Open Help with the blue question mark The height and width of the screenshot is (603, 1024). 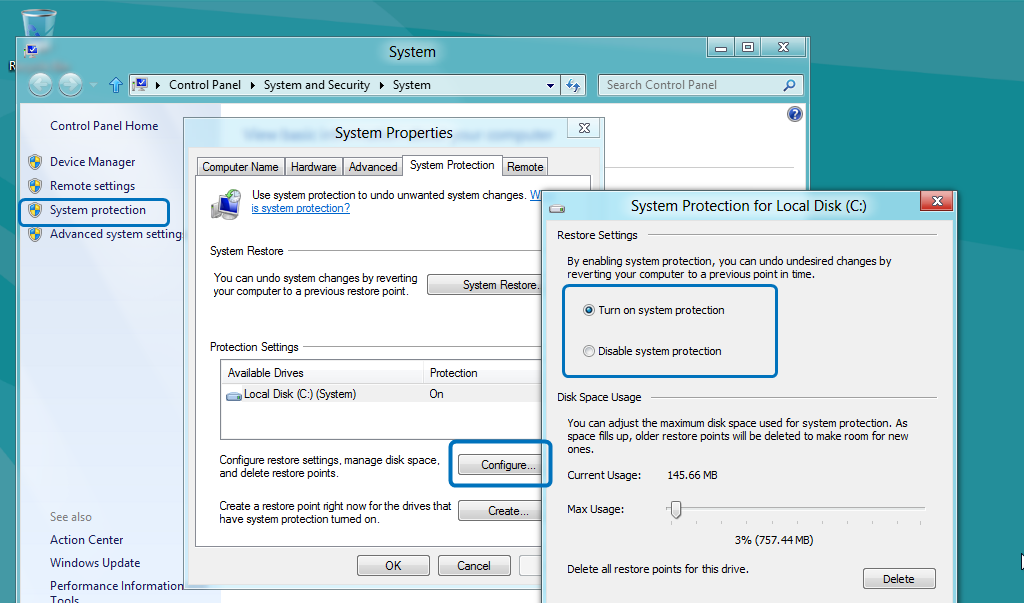(x=795, y=114)
